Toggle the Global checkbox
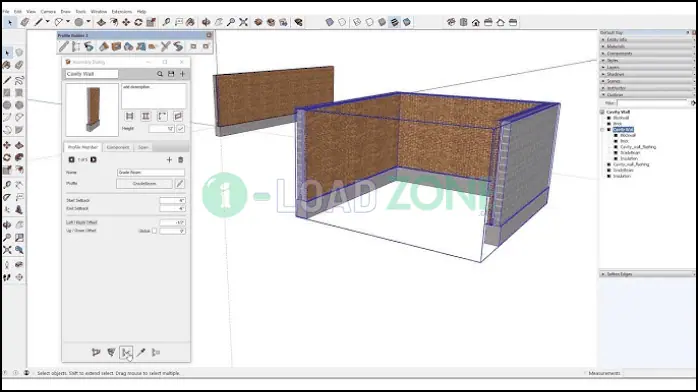 [154, 231]
